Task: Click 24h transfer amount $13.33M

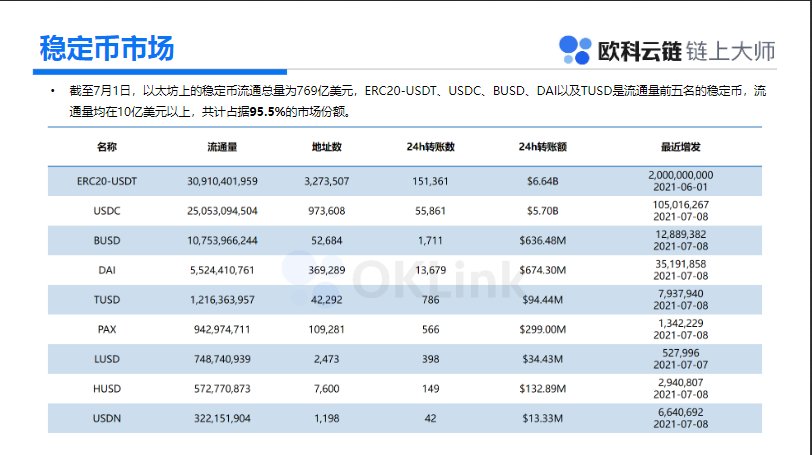Action: [x=543, y=418]
